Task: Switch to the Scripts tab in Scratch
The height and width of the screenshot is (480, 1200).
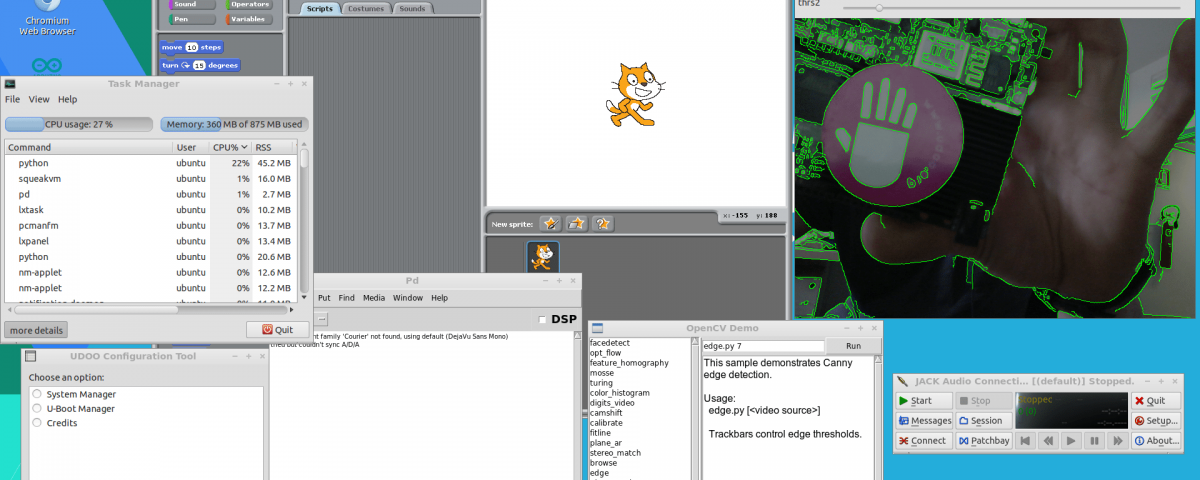Action: 320,8
